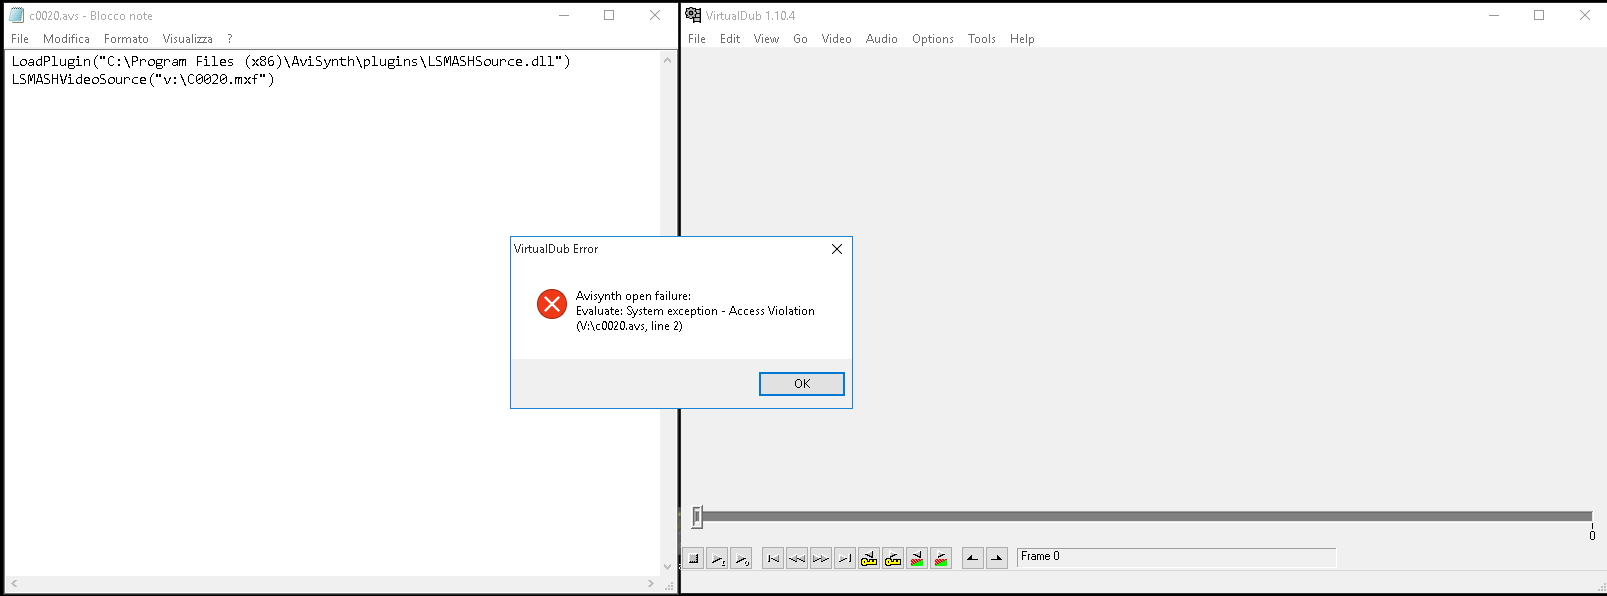Open the VirtualDub Tools menu
Screen dimensions: 1607x596
point(982,39)
